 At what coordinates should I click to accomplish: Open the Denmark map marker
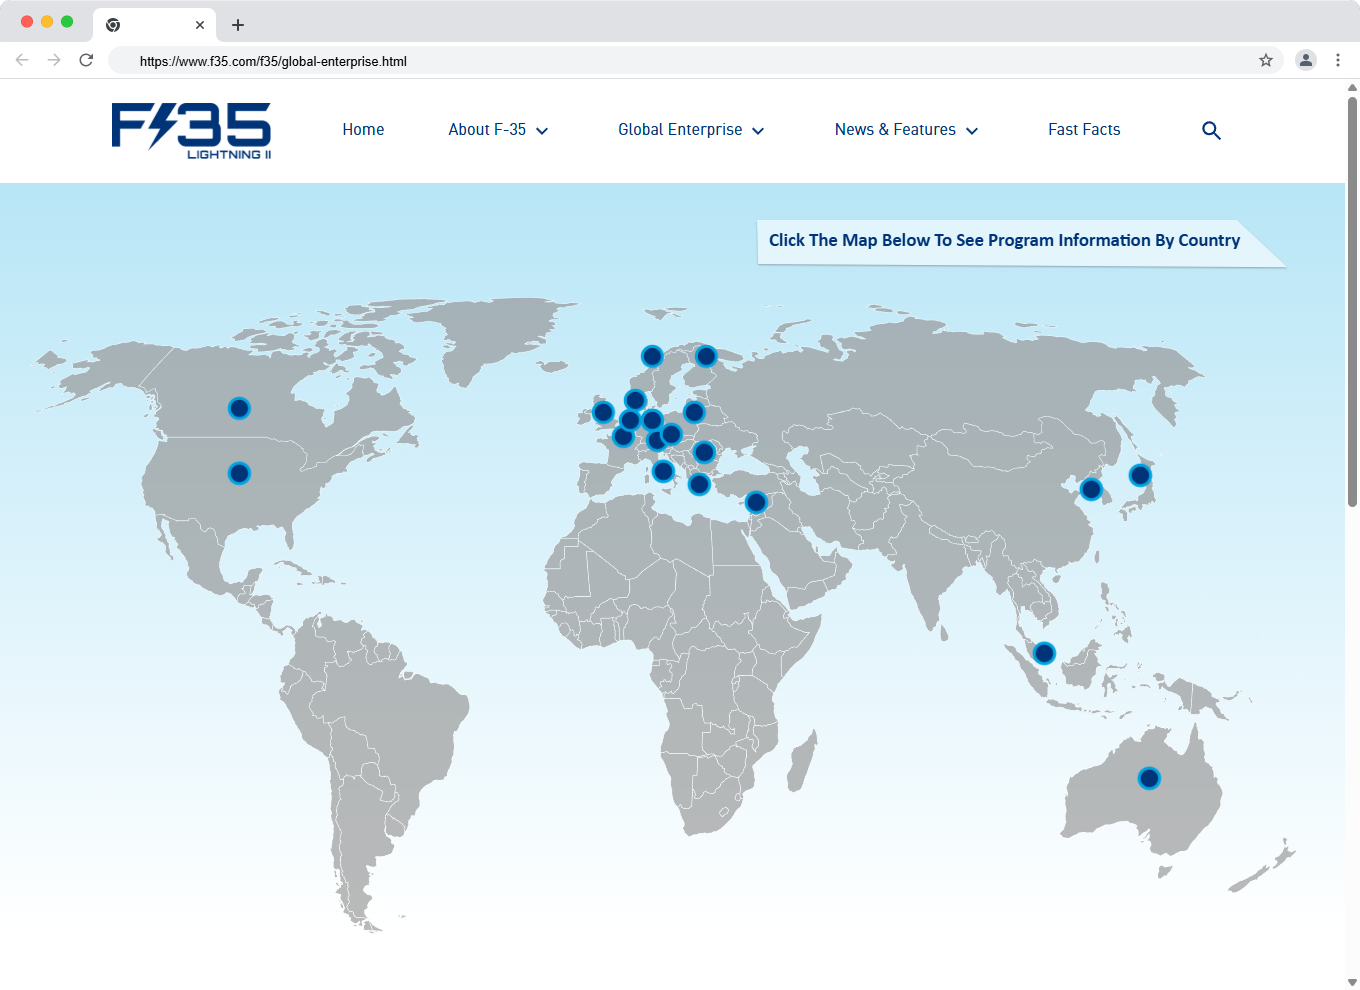point(635,401)
